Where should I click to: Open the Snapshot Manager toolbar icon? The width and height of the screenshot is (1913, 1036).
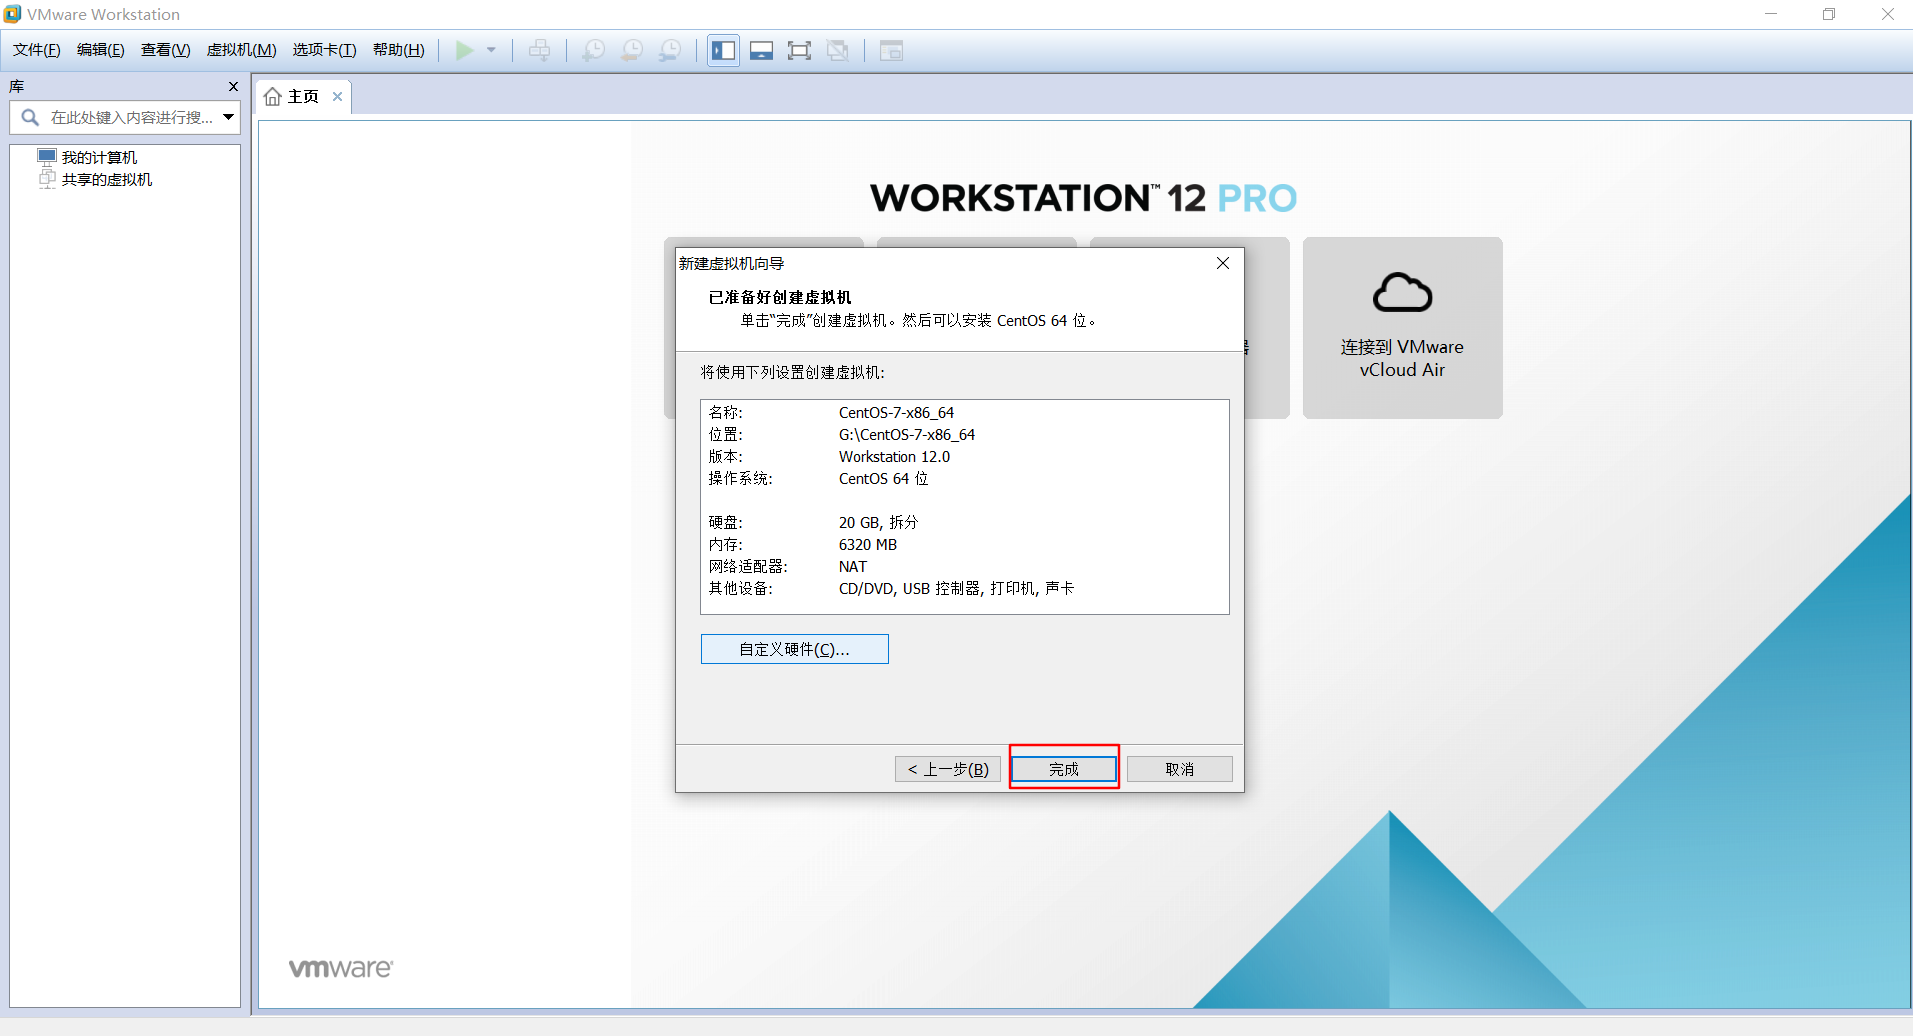click(670, 50)
